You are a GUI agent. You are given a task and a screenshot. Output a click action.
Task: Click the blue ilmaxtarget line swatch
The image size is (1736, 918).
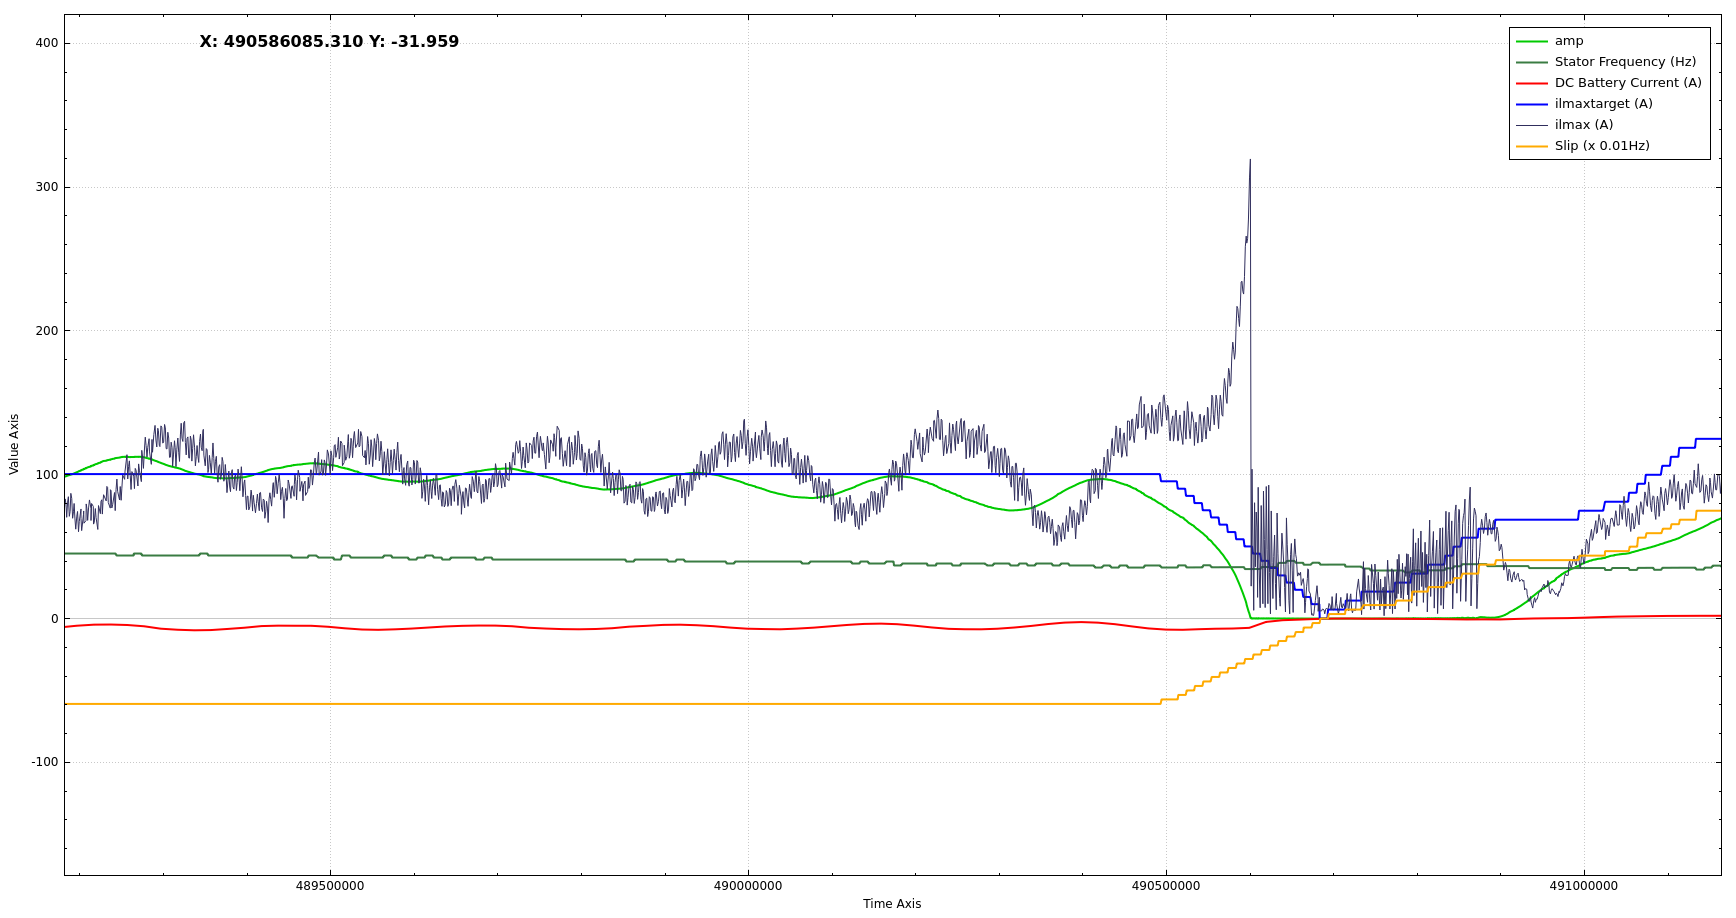click(x=1531, y=104)
